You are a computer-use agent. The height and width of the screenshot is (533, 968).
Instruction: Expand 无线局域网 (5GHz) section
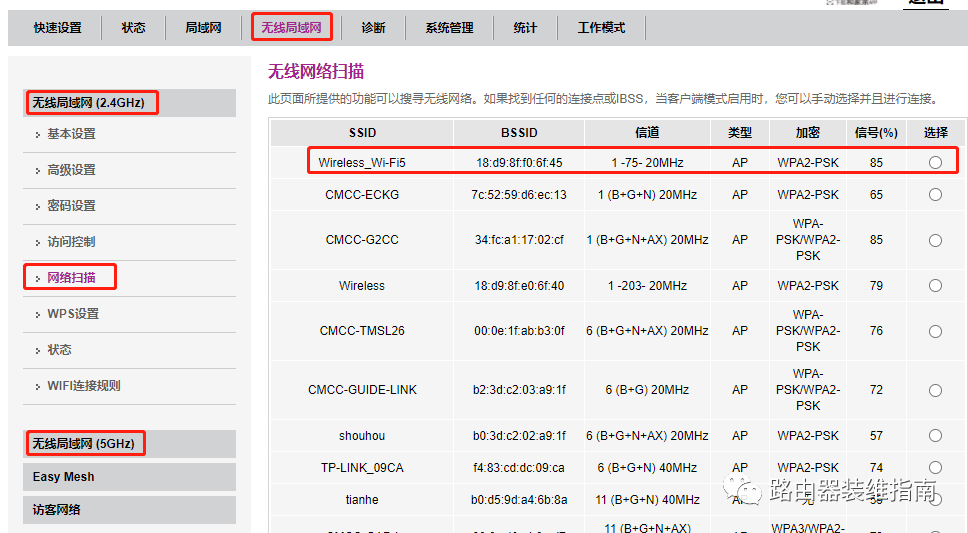[x=130, y=443]
